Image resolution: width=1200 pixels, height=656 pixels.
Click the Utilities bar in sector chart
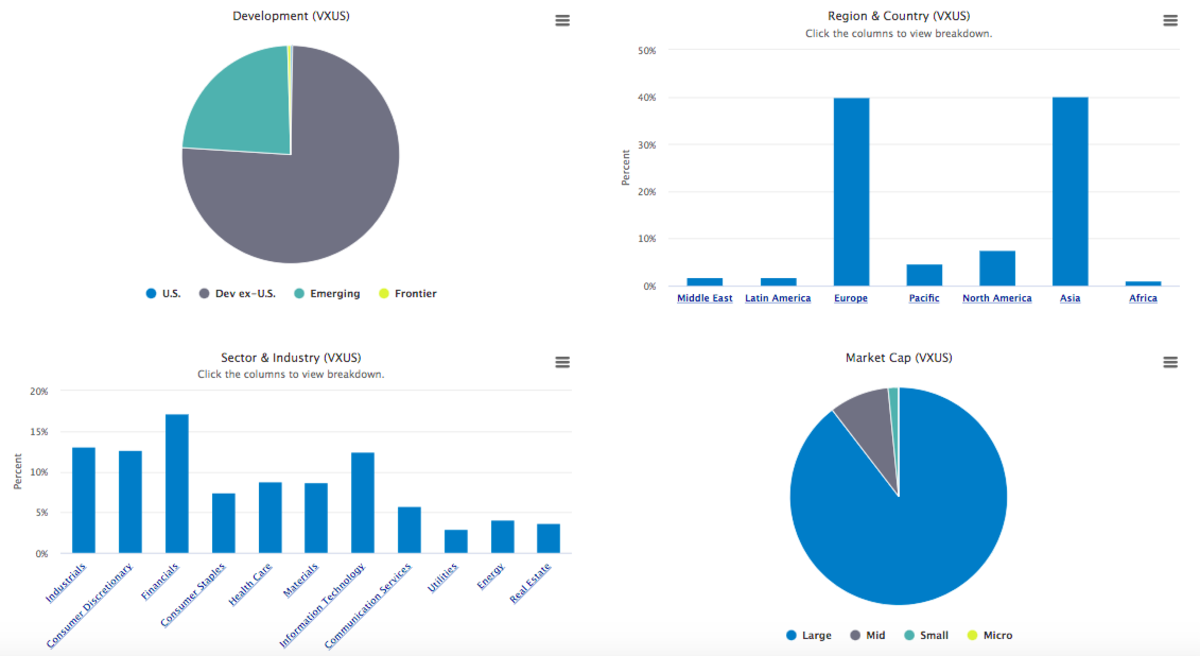tap(456, 541)
